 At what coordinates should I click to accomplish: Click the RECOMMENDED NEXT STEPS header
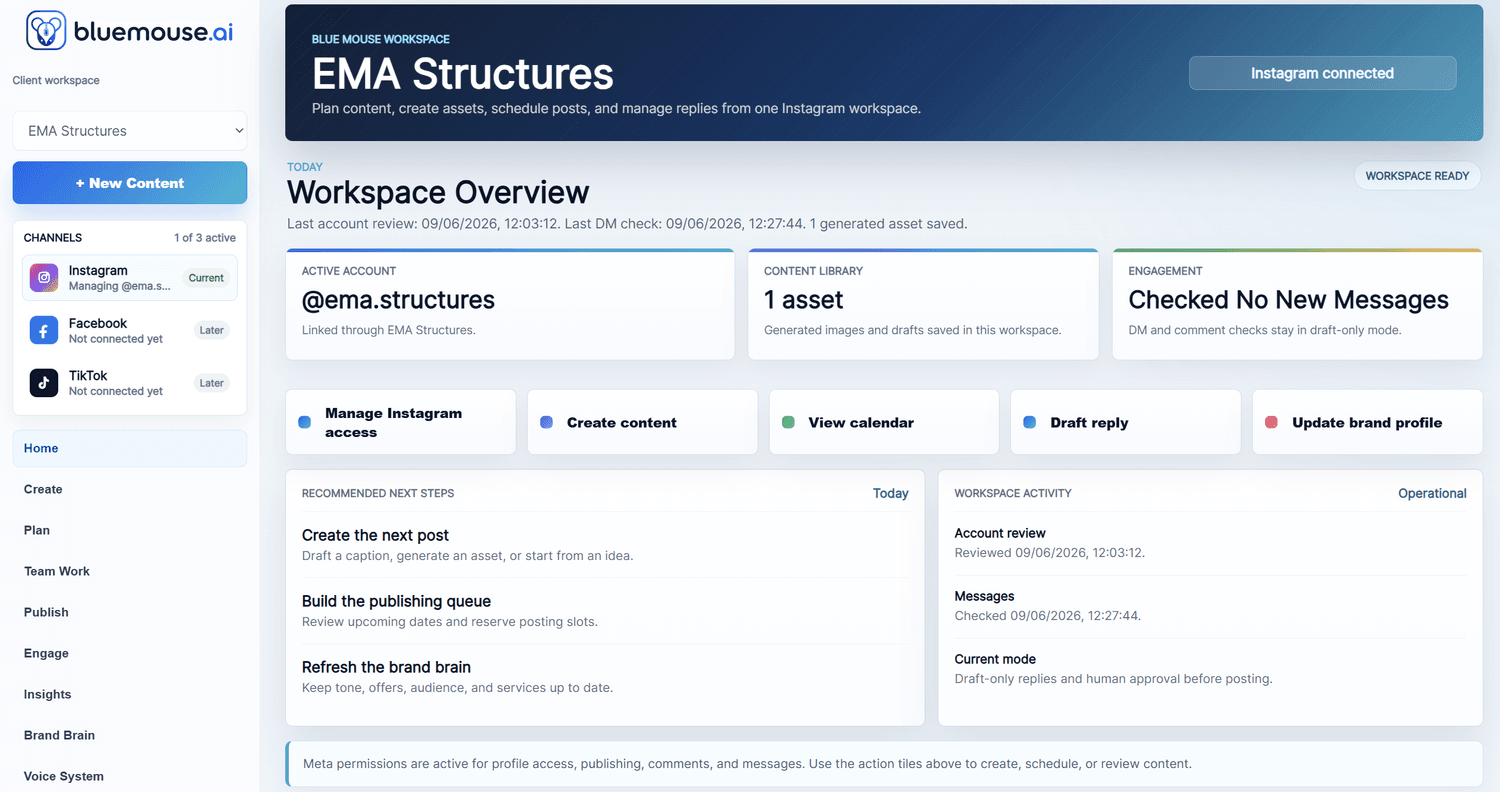click(x=378, y=493)
